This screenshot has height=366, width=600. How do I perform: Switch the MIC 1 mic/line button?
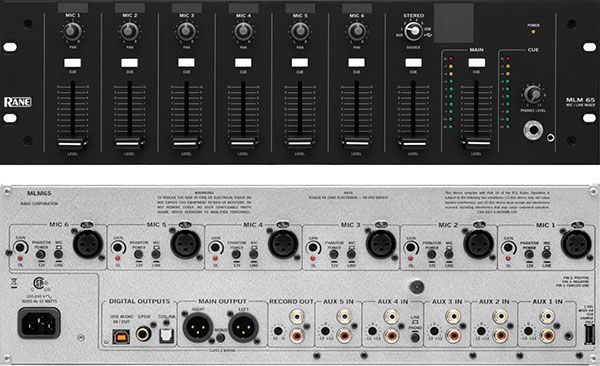click(x=546, y=254)
